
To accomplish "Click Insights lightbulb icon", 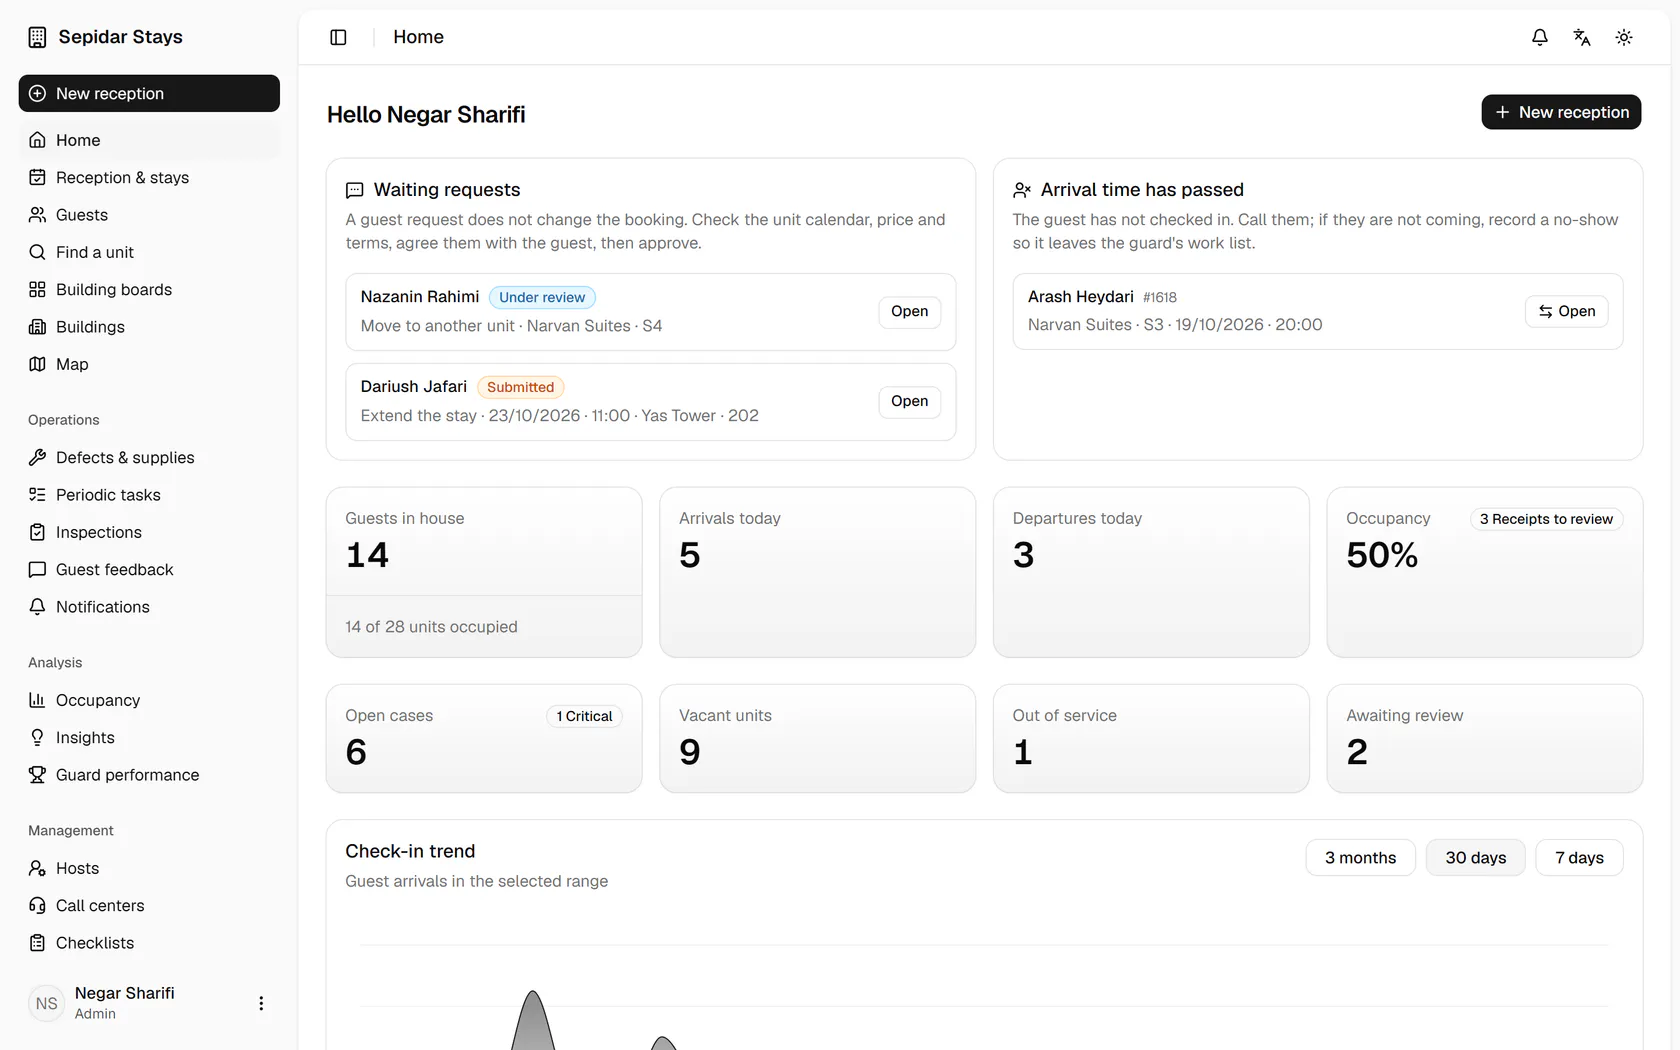I will click(37, 737).
